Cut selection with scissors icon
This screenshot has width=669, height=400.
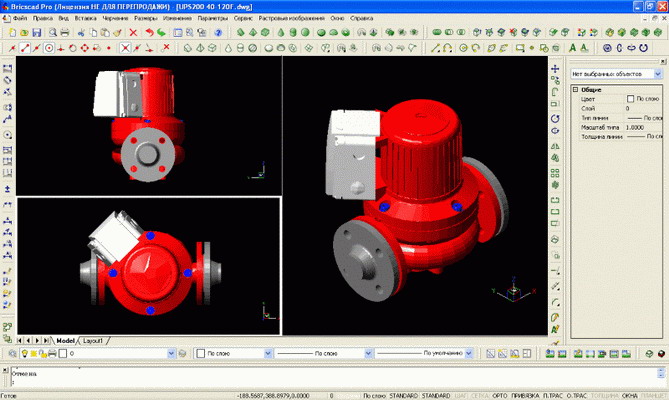point(81,32)
